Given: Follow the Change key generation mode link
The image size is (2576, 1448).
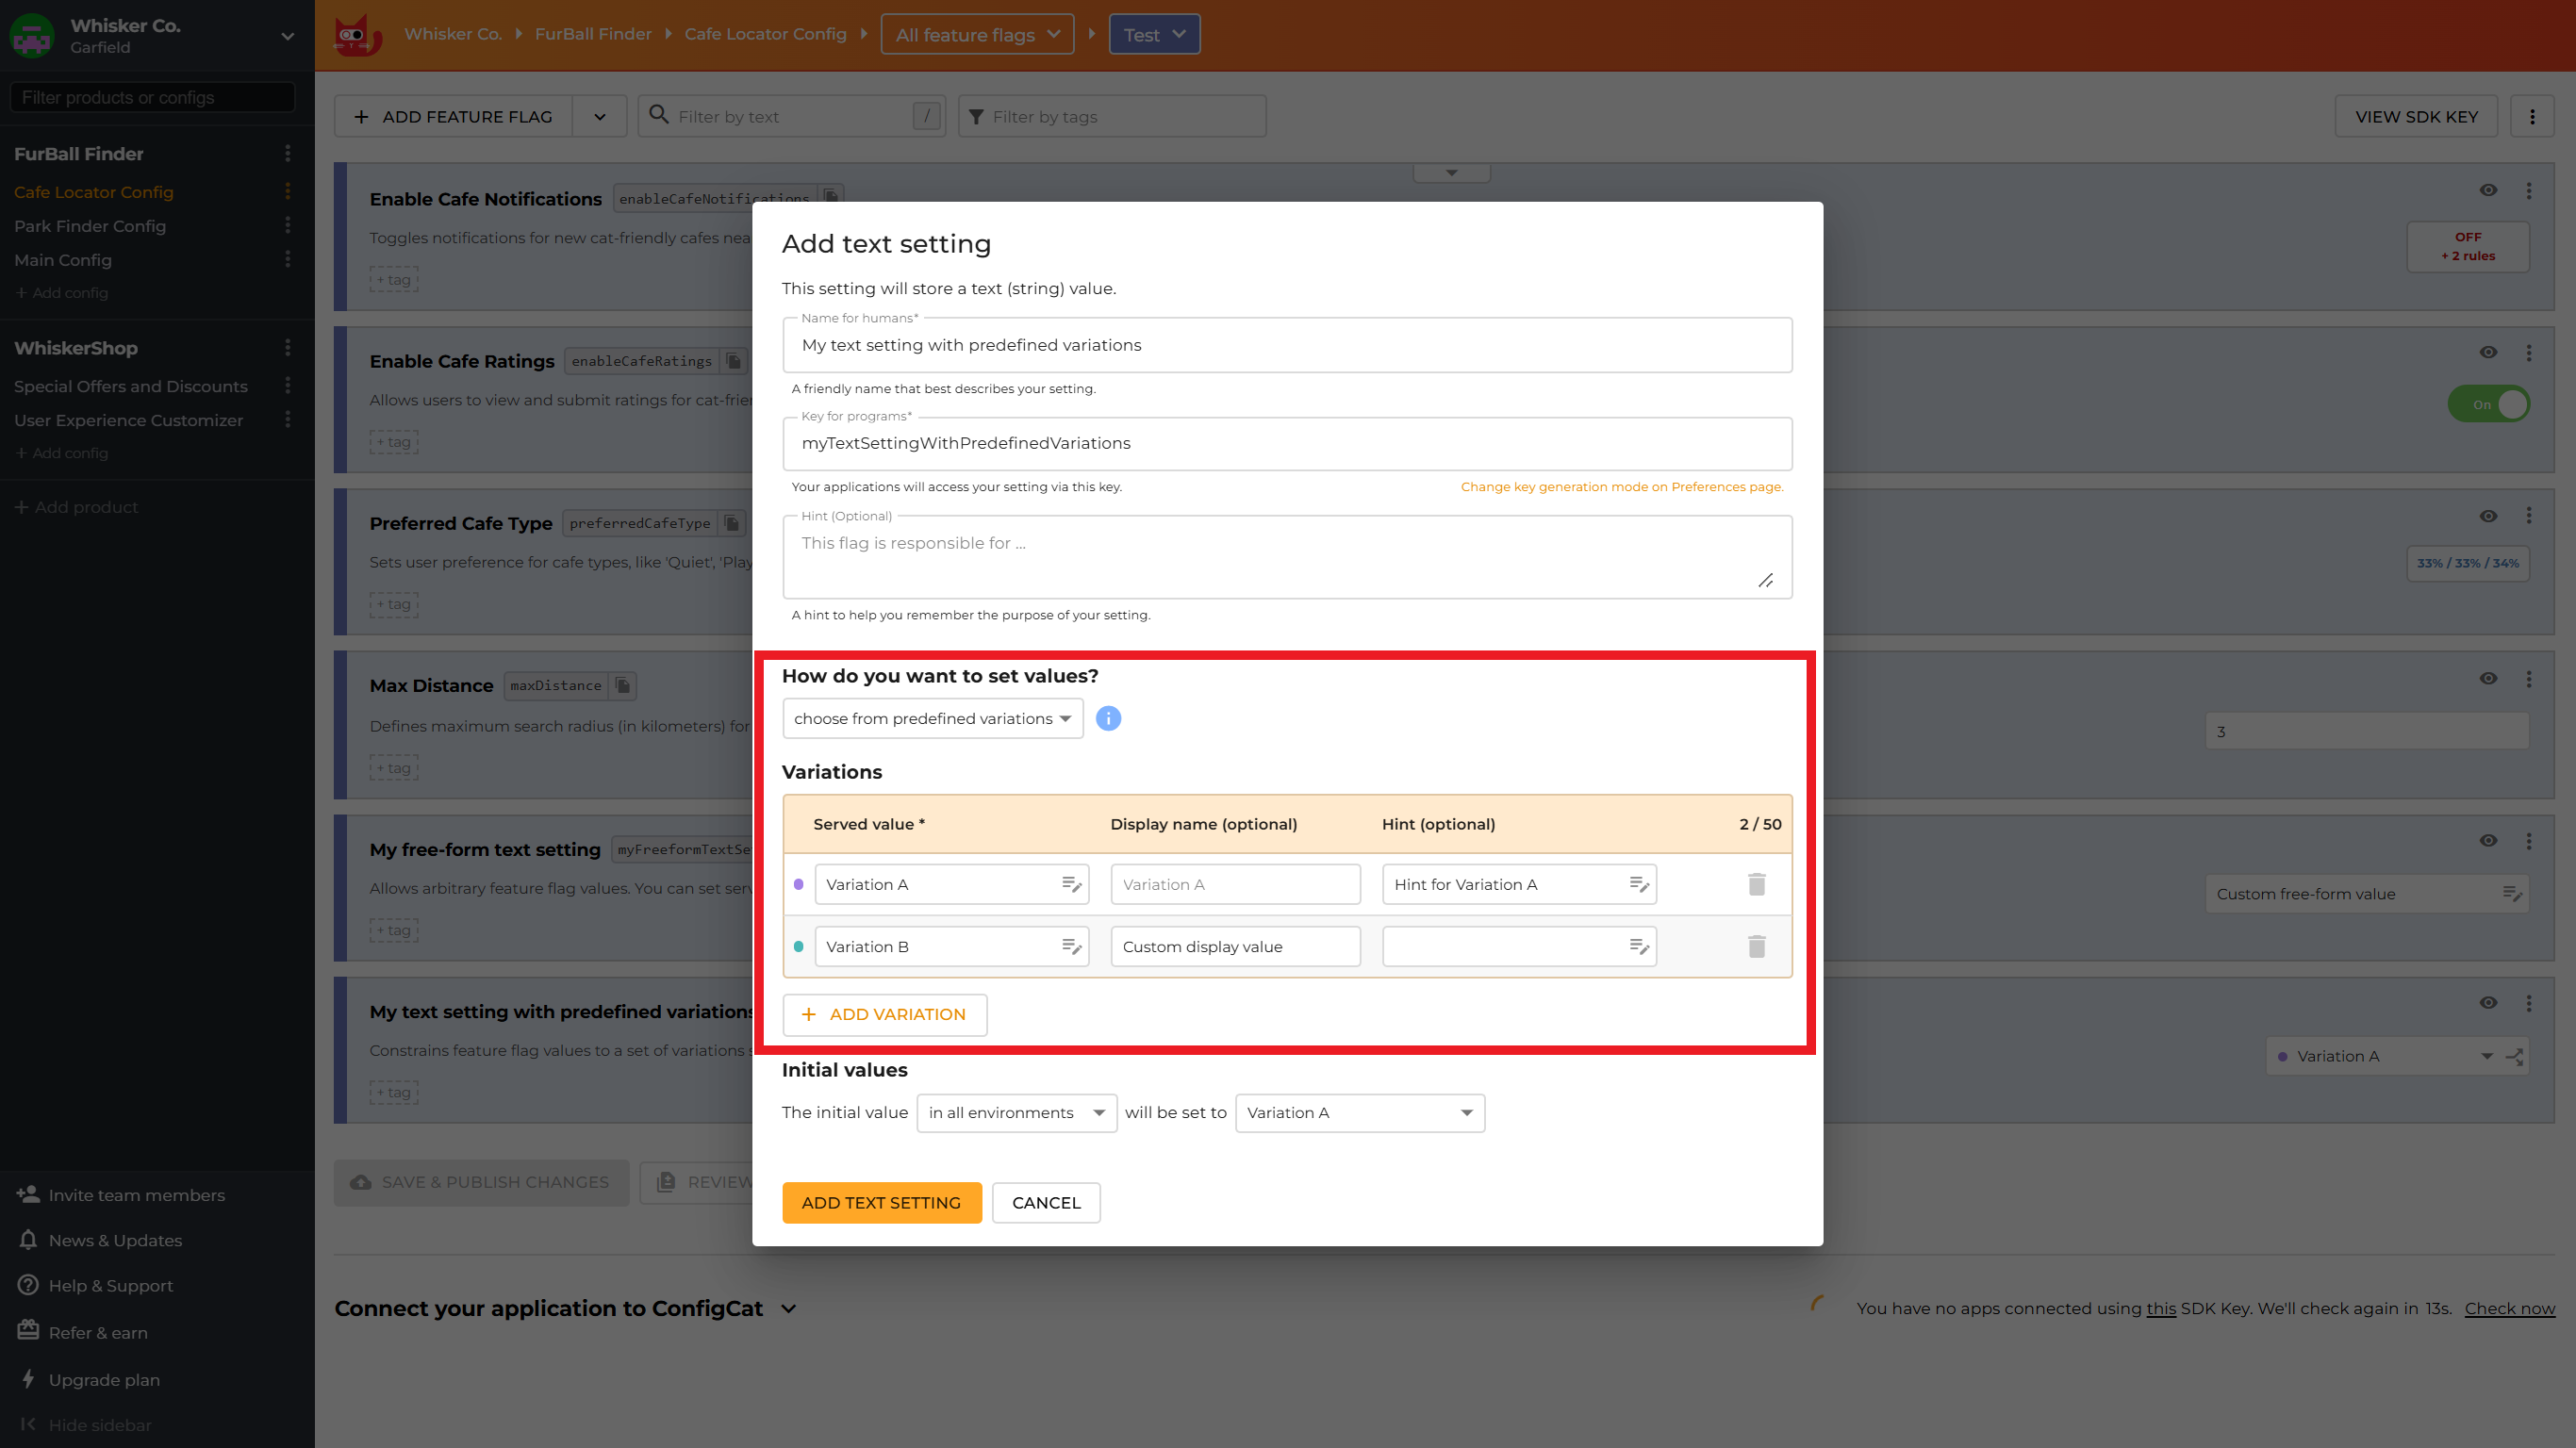Looking at the screenshot, I should tap(1621, 487).
